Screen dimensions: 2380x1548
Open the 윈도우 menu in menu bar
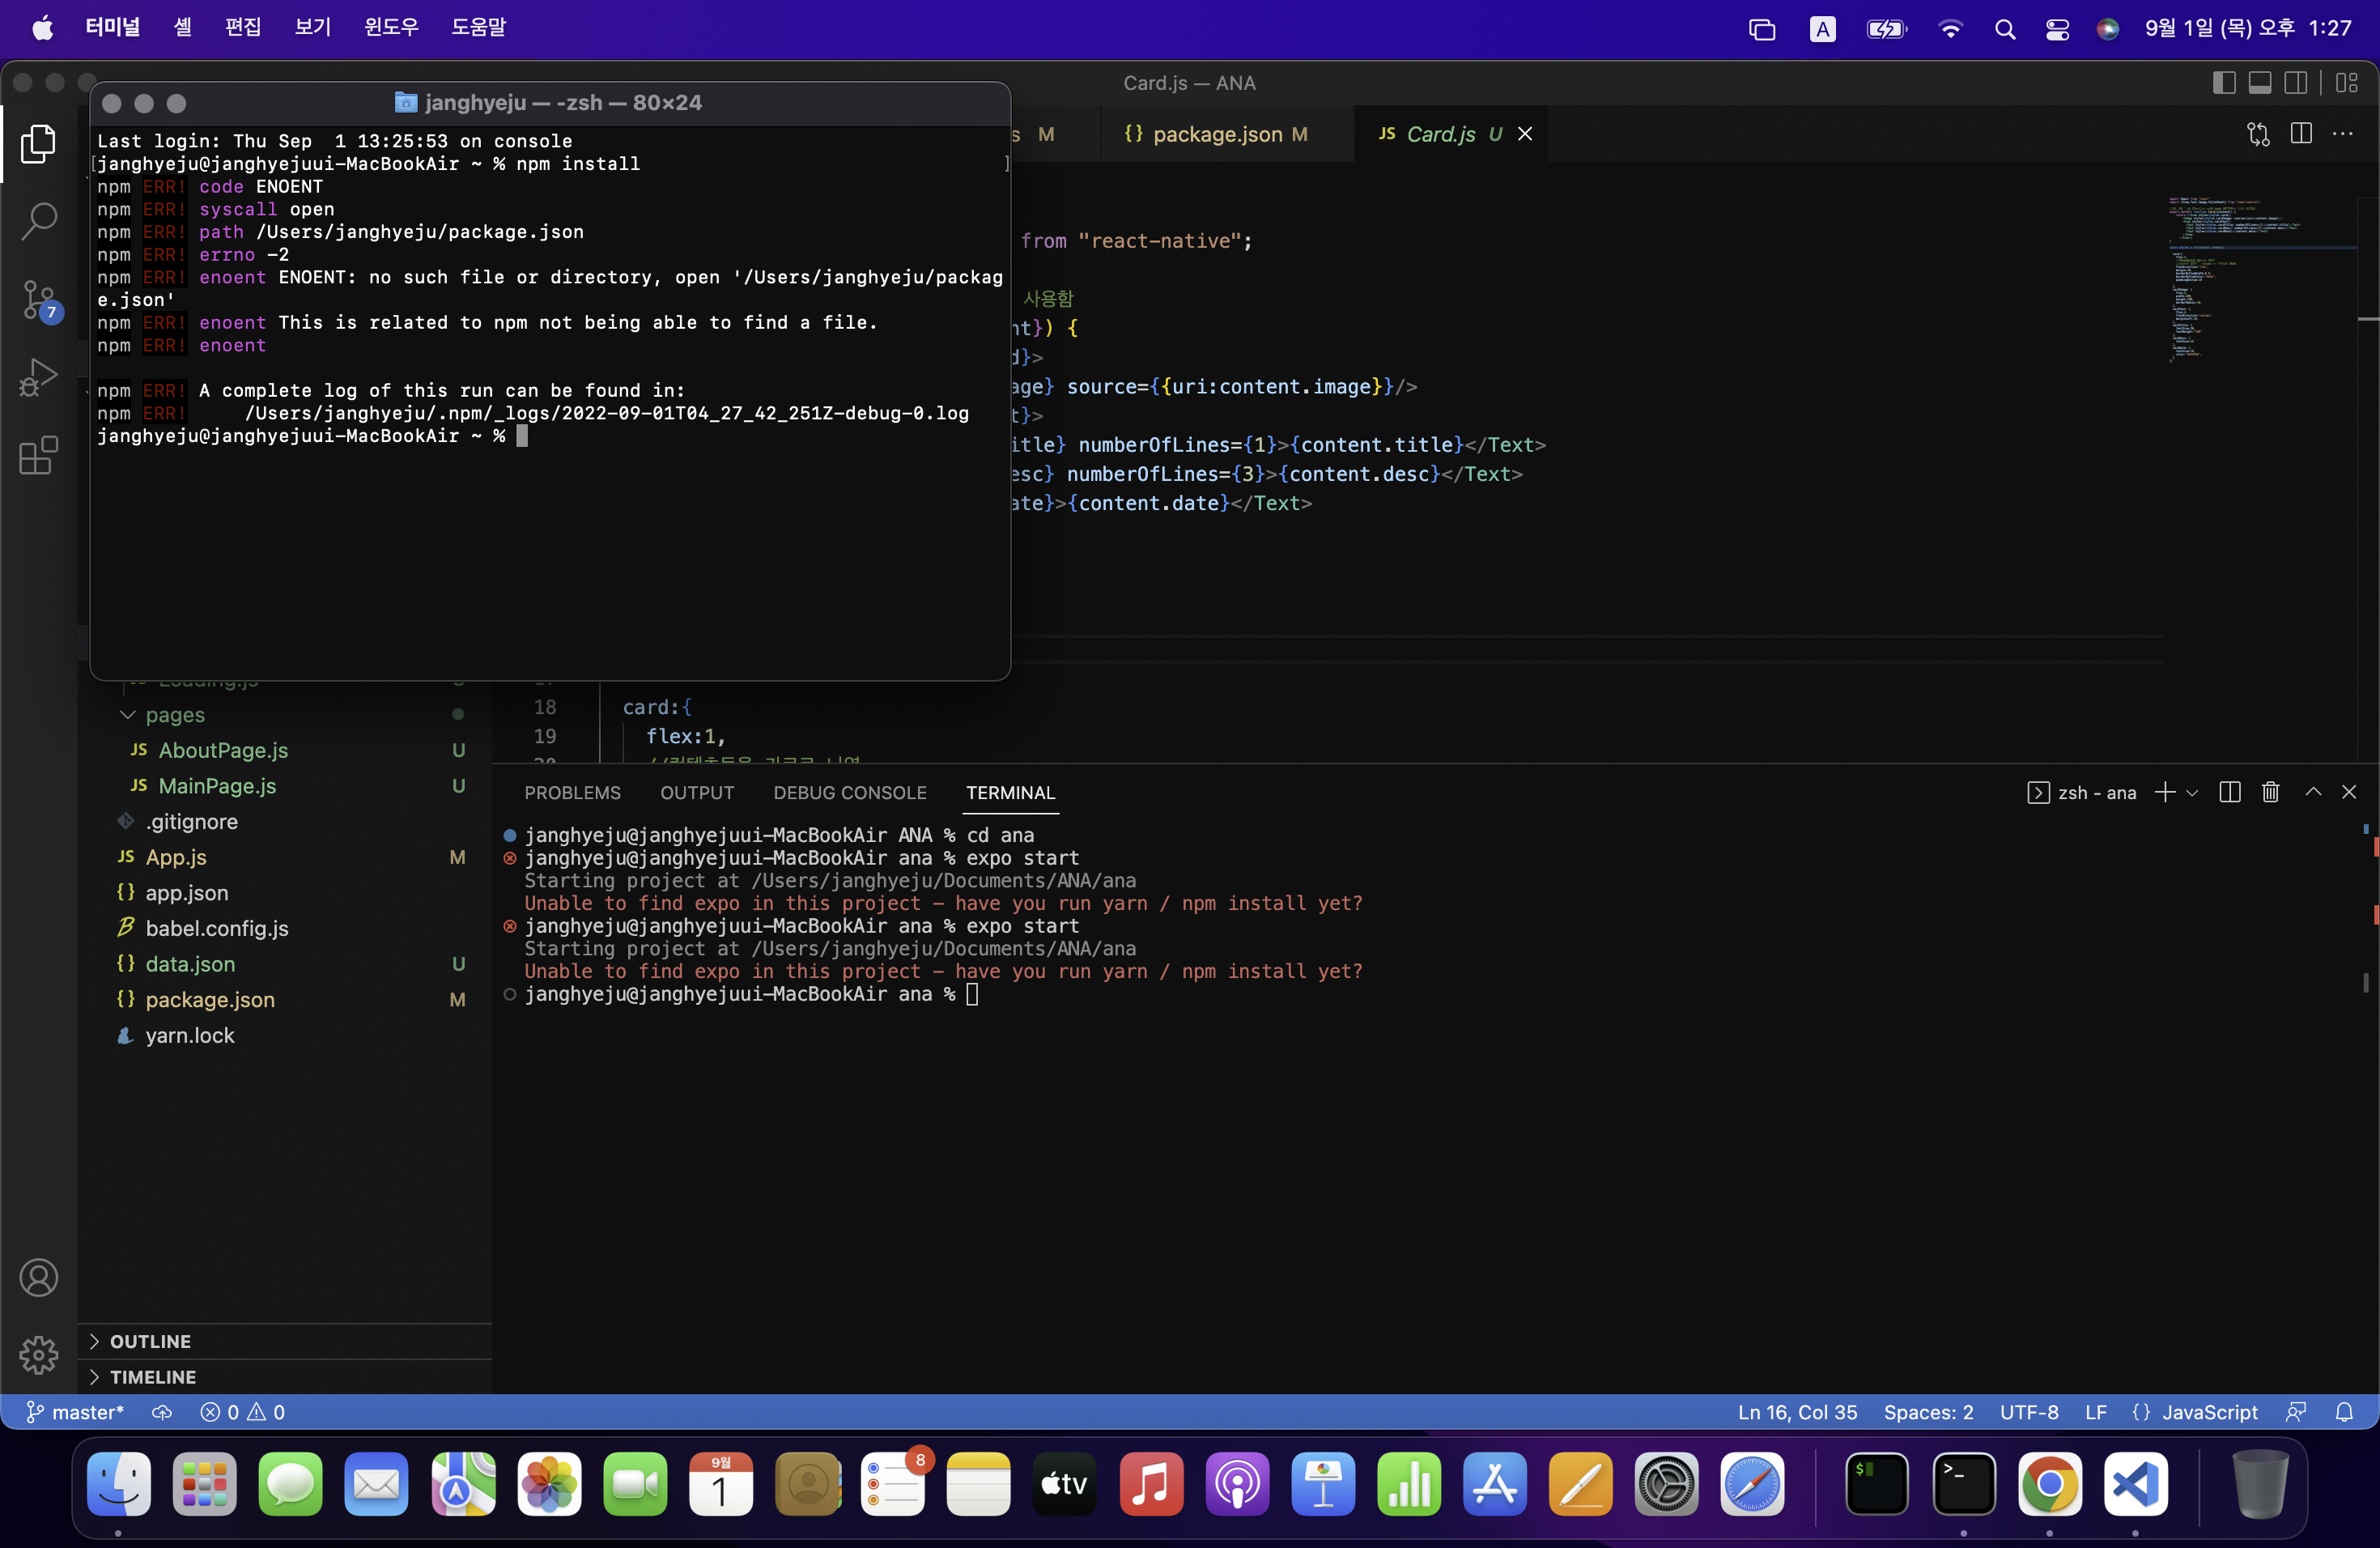[391, 28]
